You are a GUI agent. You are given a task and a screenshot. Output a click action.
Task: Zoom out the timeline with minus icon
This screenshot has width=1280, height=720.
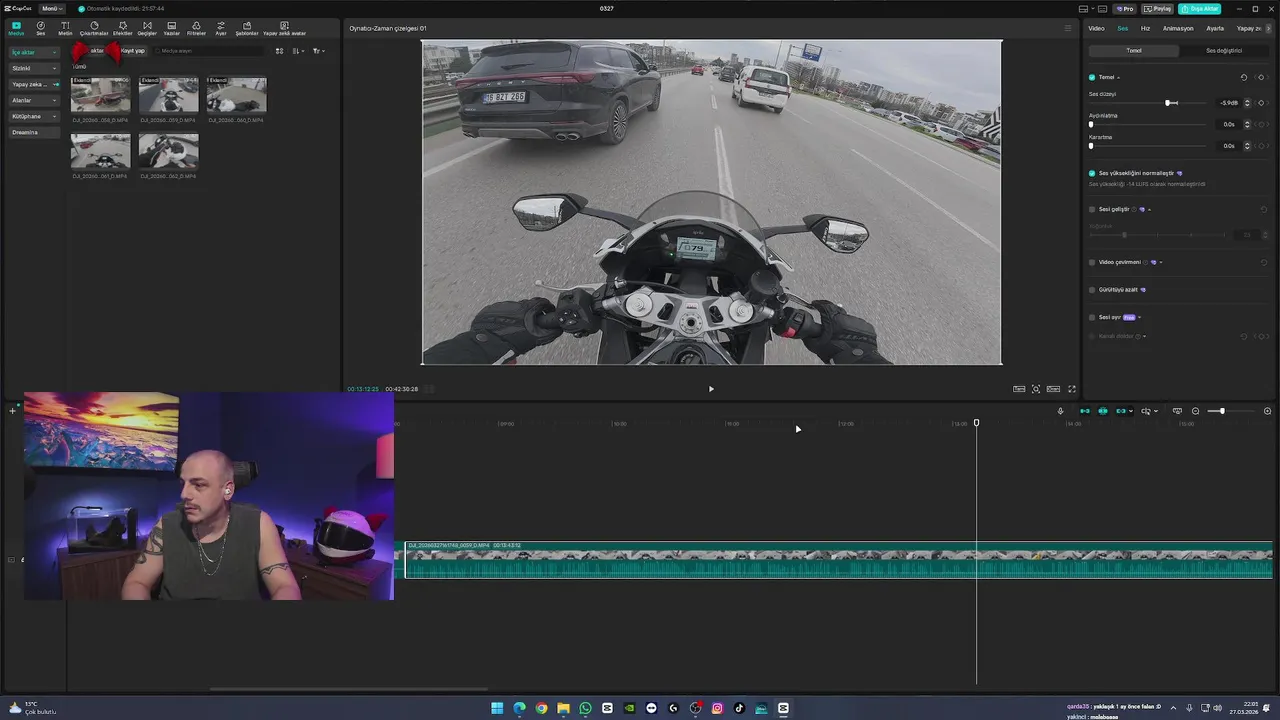coord(1195,411)
